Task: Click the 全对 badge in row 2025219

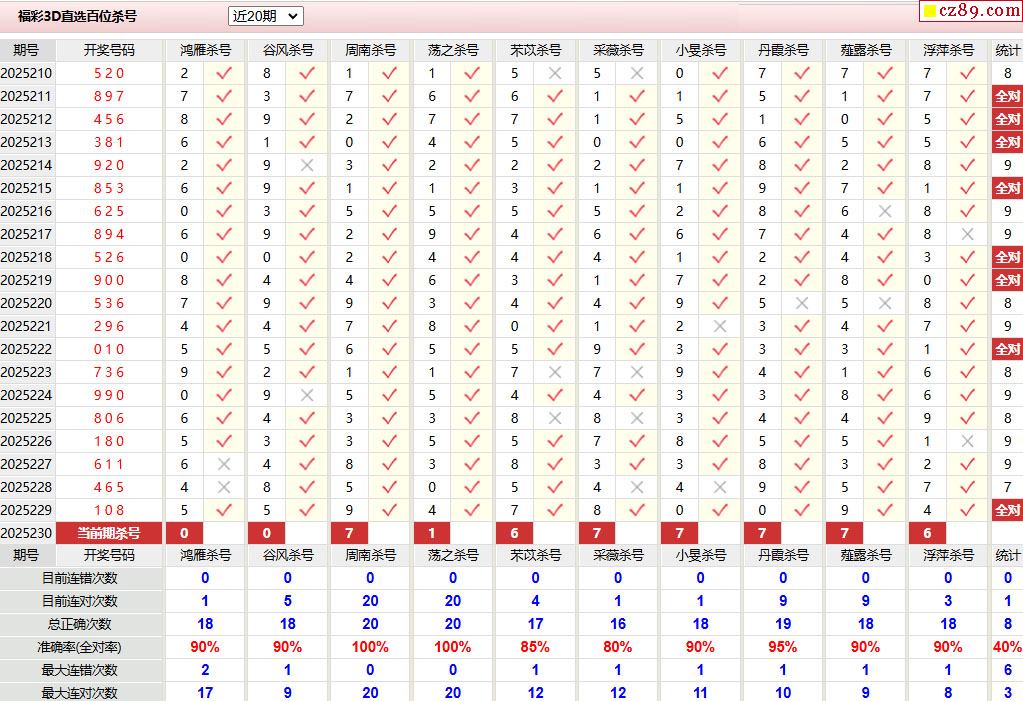Action: 1007,280
